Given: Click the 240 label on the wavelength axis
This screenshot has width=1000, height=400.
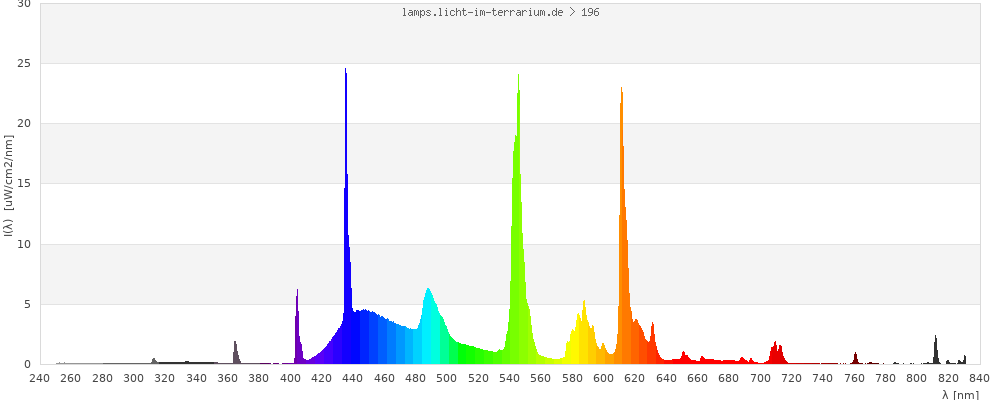Looking at the screenshot, I should click(40, 378).
